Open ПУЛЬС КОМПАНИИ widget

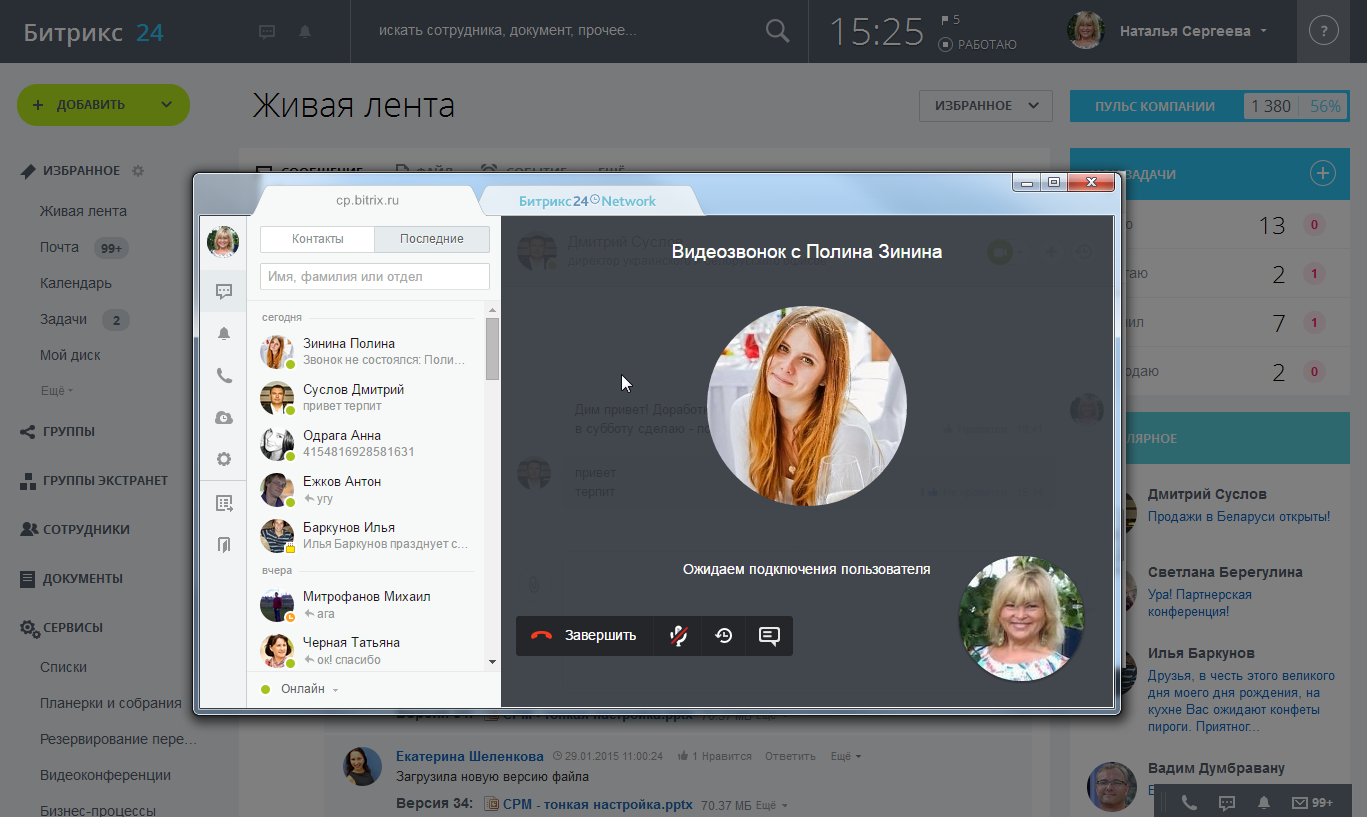point(1209,106)
